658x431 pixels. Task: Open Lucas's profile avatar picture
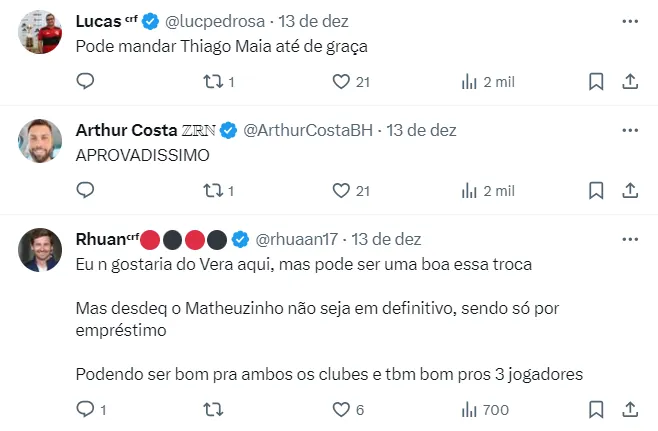(41, 32)
